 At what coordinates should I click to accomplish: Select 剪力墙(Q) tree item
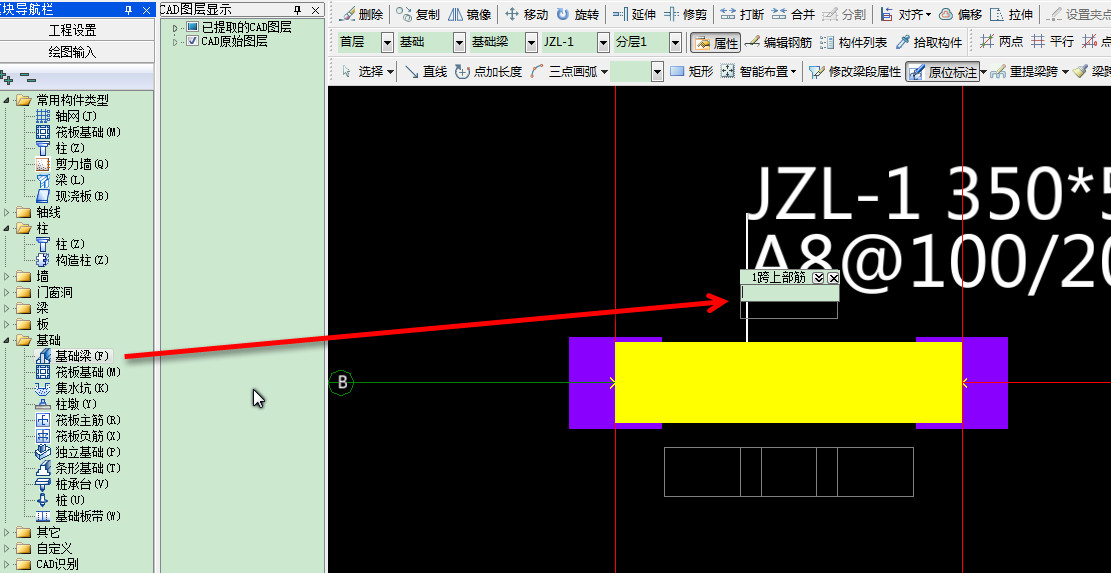tap(73, 164)
